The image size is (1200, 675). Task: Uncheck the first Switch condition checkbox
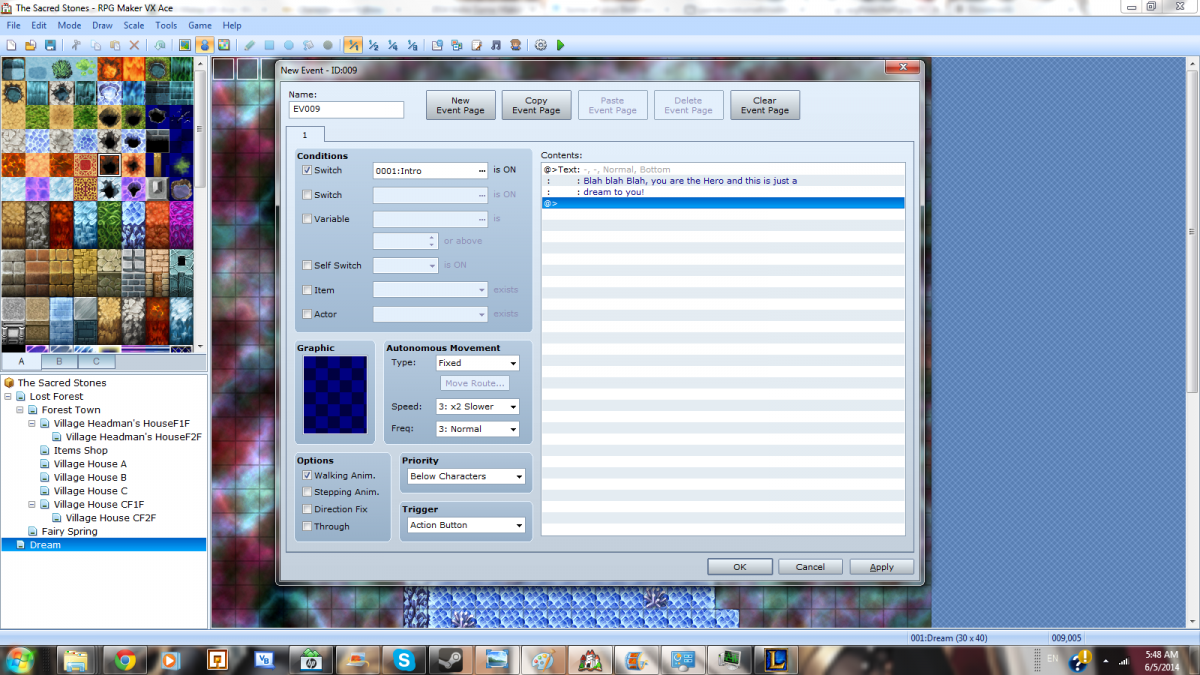(x=307, y=170)
